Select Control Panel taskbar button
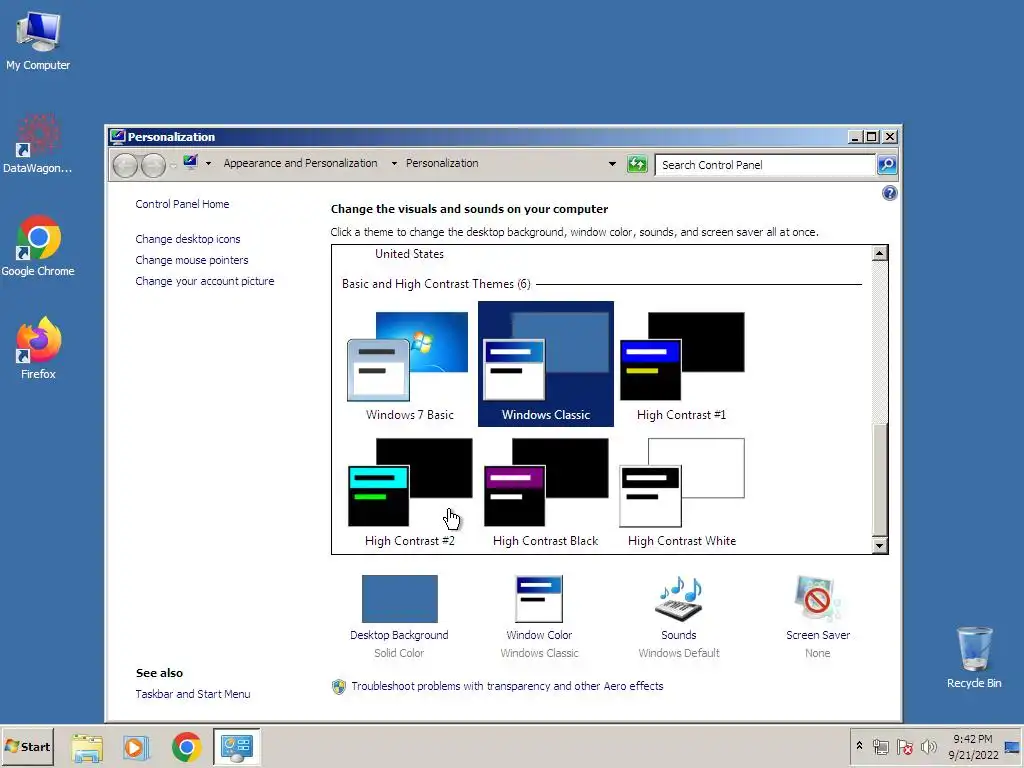1024x768 pixels. (x=236, y=747)
